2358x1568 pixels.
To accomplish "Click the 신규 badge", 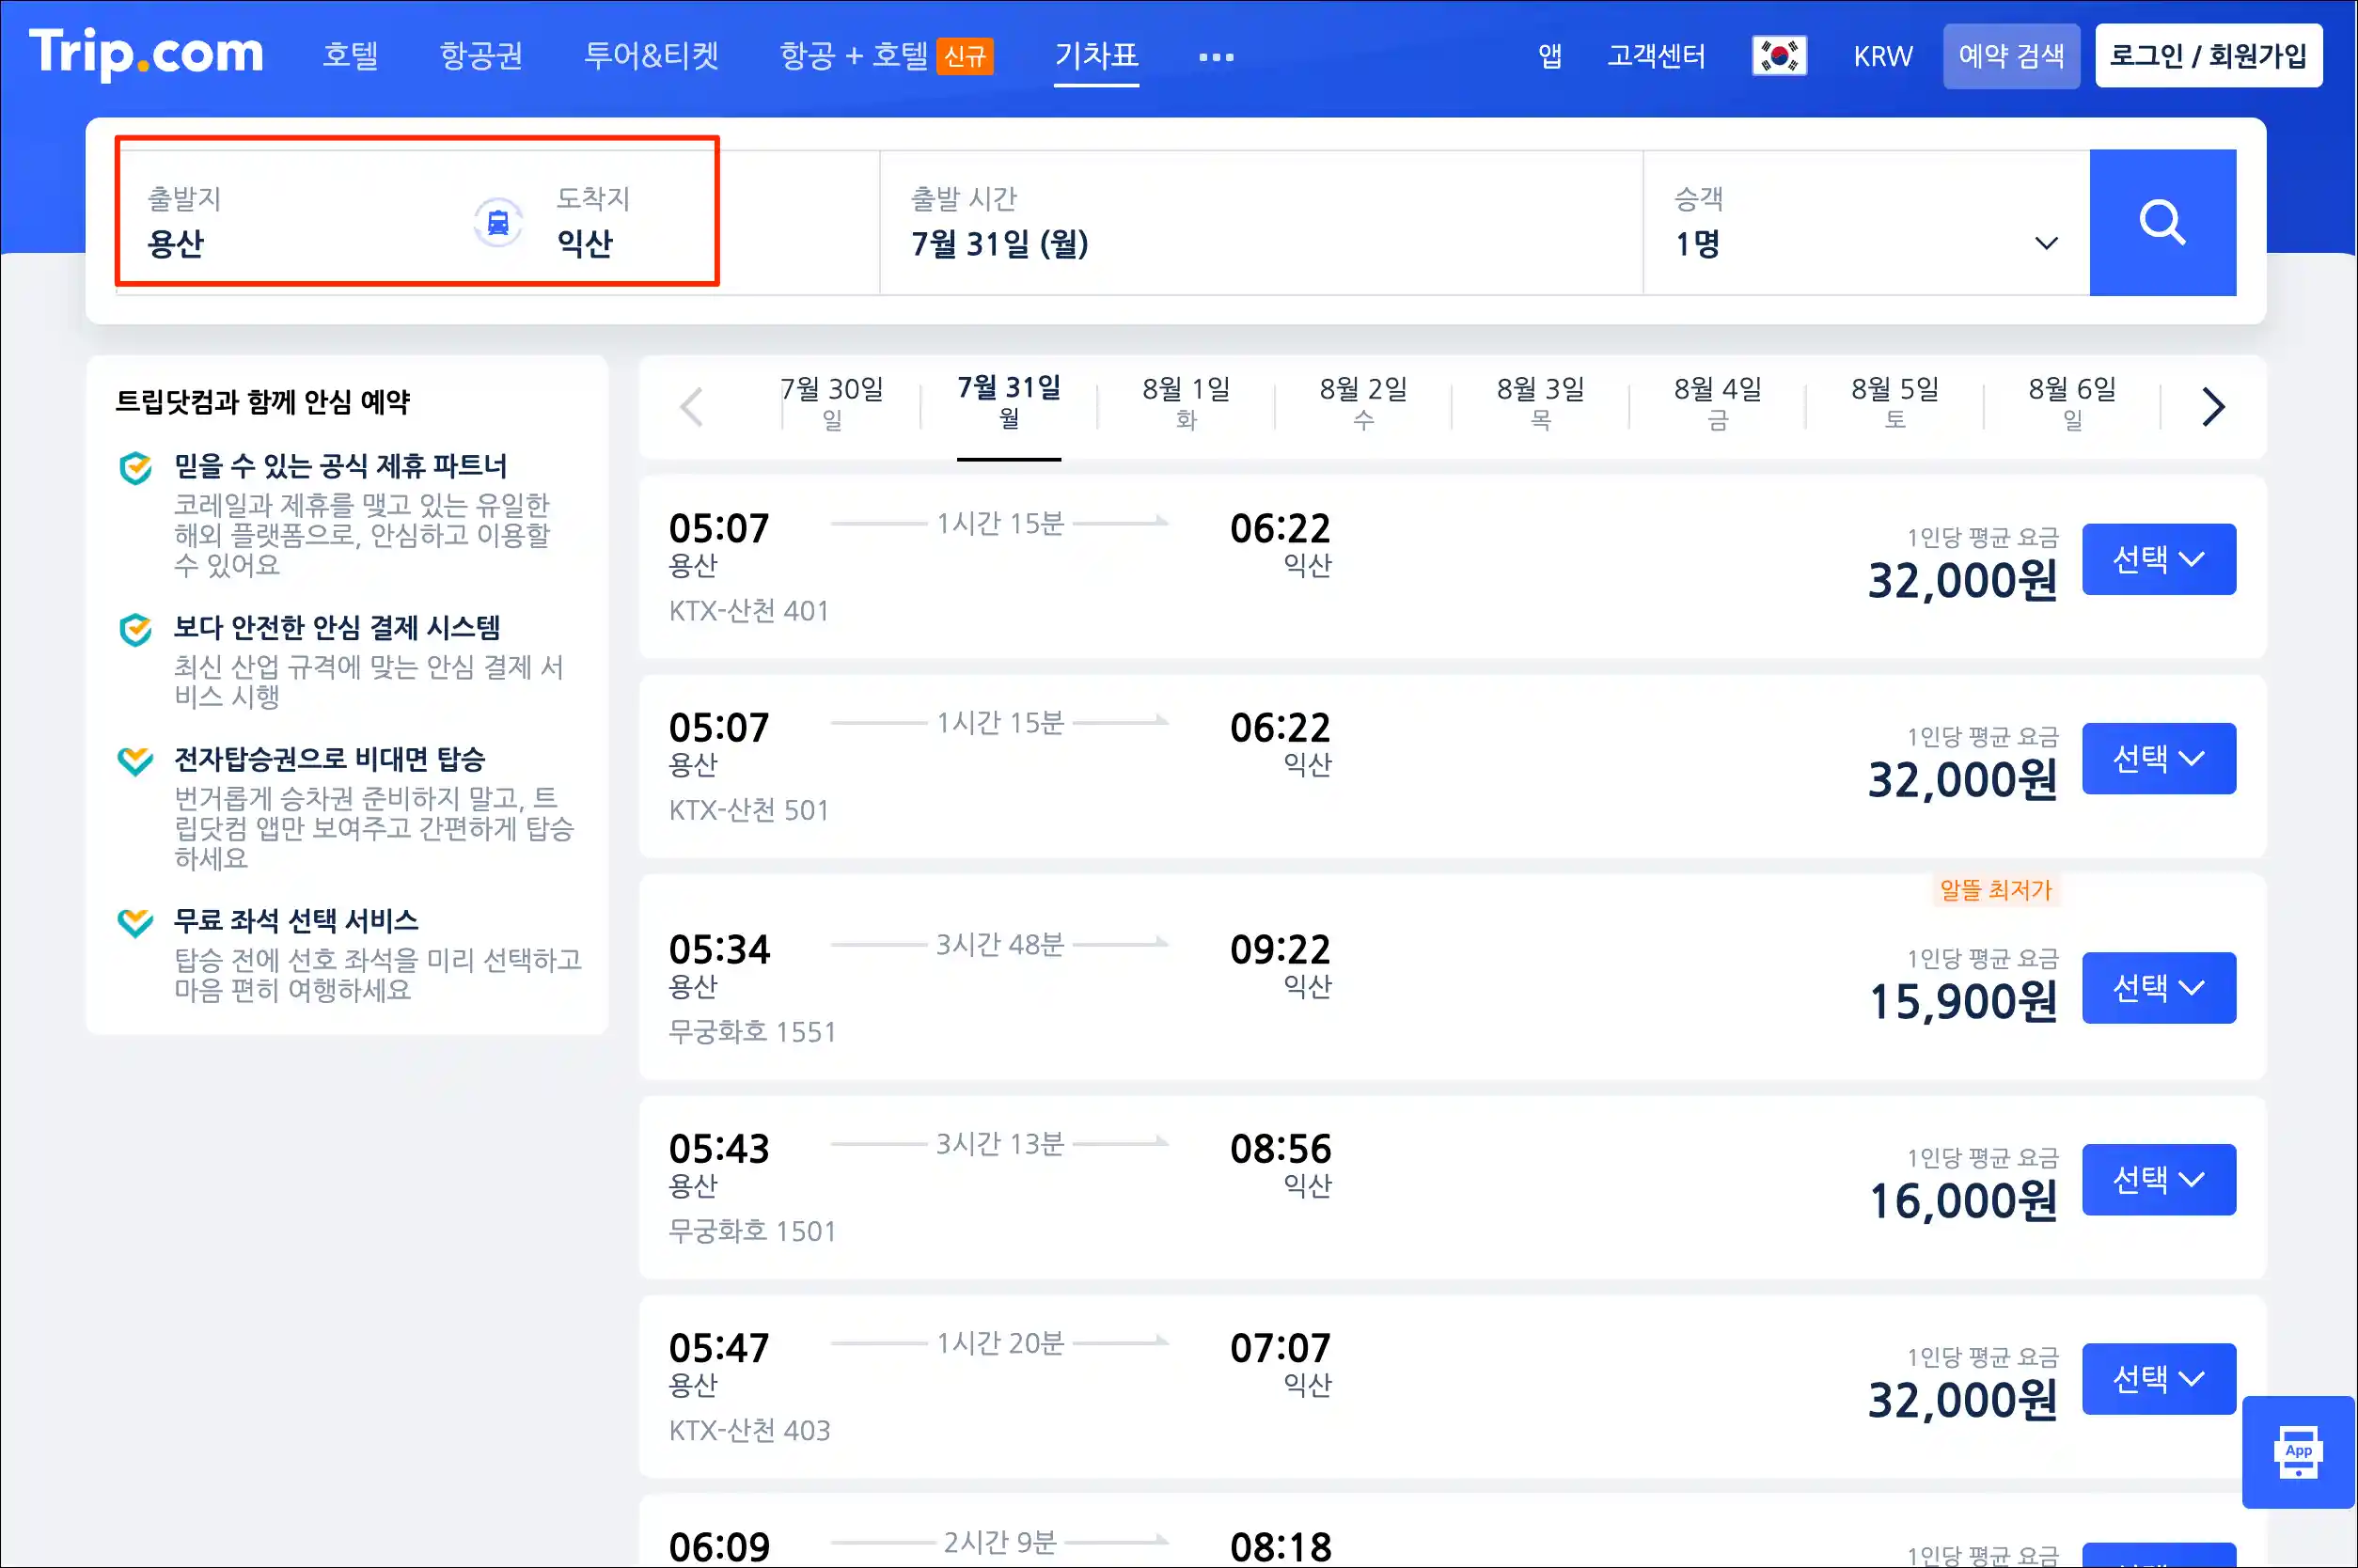I will 965,56.
